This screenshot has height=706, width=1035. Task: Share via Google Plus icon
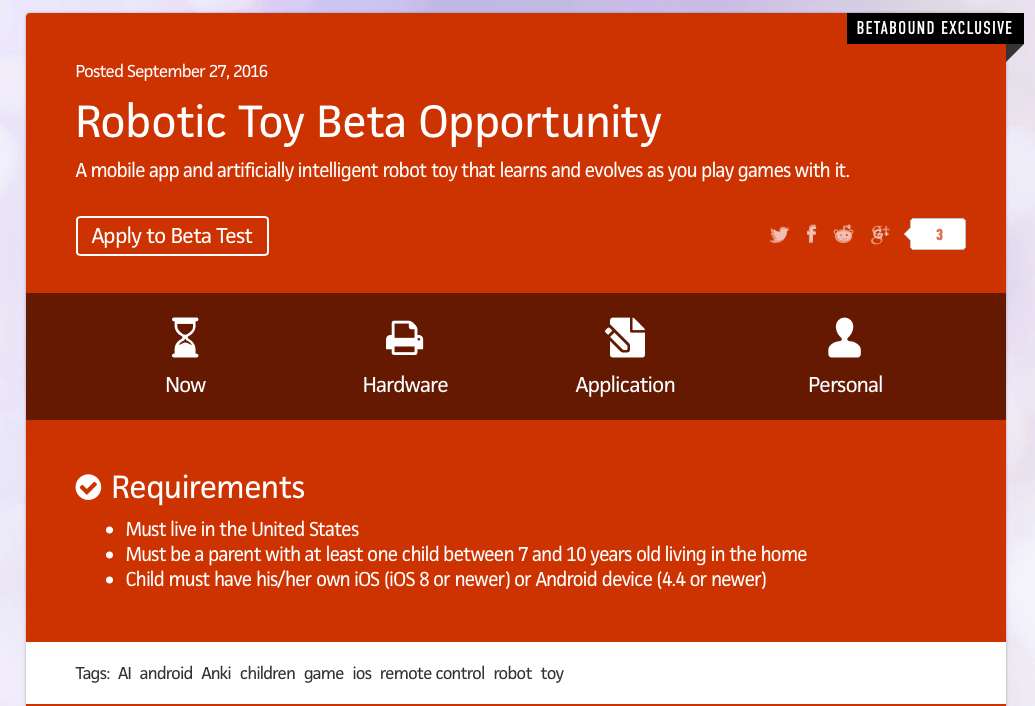(x=880, y=234)
